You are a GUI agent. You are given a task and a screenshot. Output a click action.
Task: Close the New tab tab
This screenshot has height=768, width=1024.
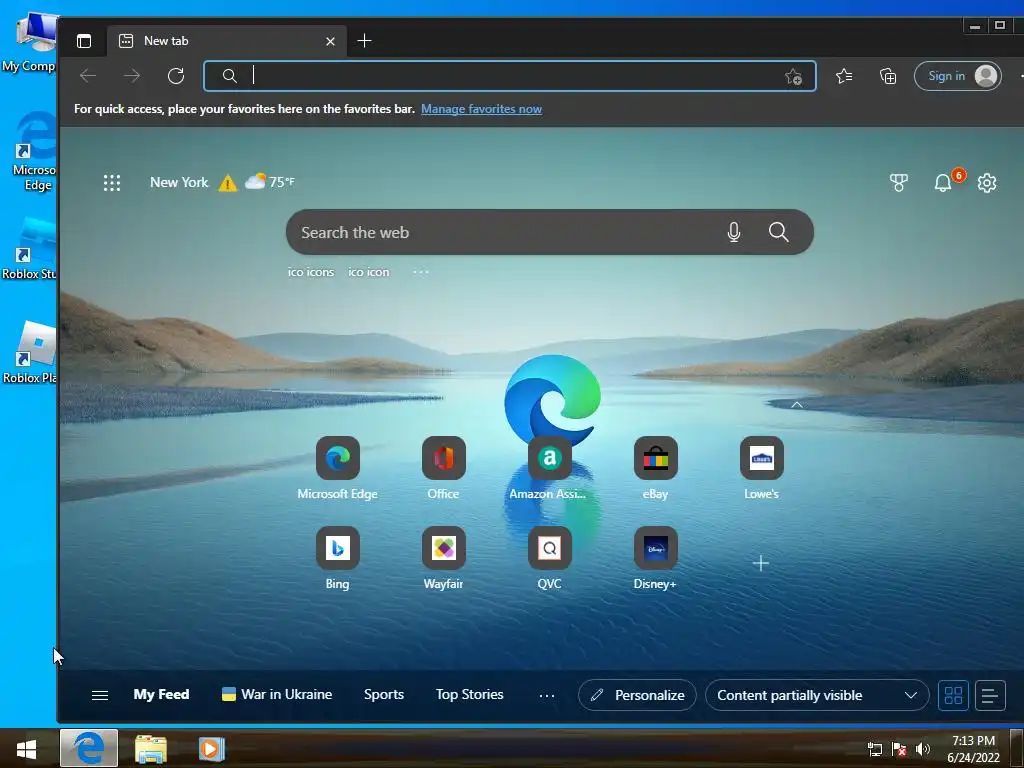tap(330, 41)
